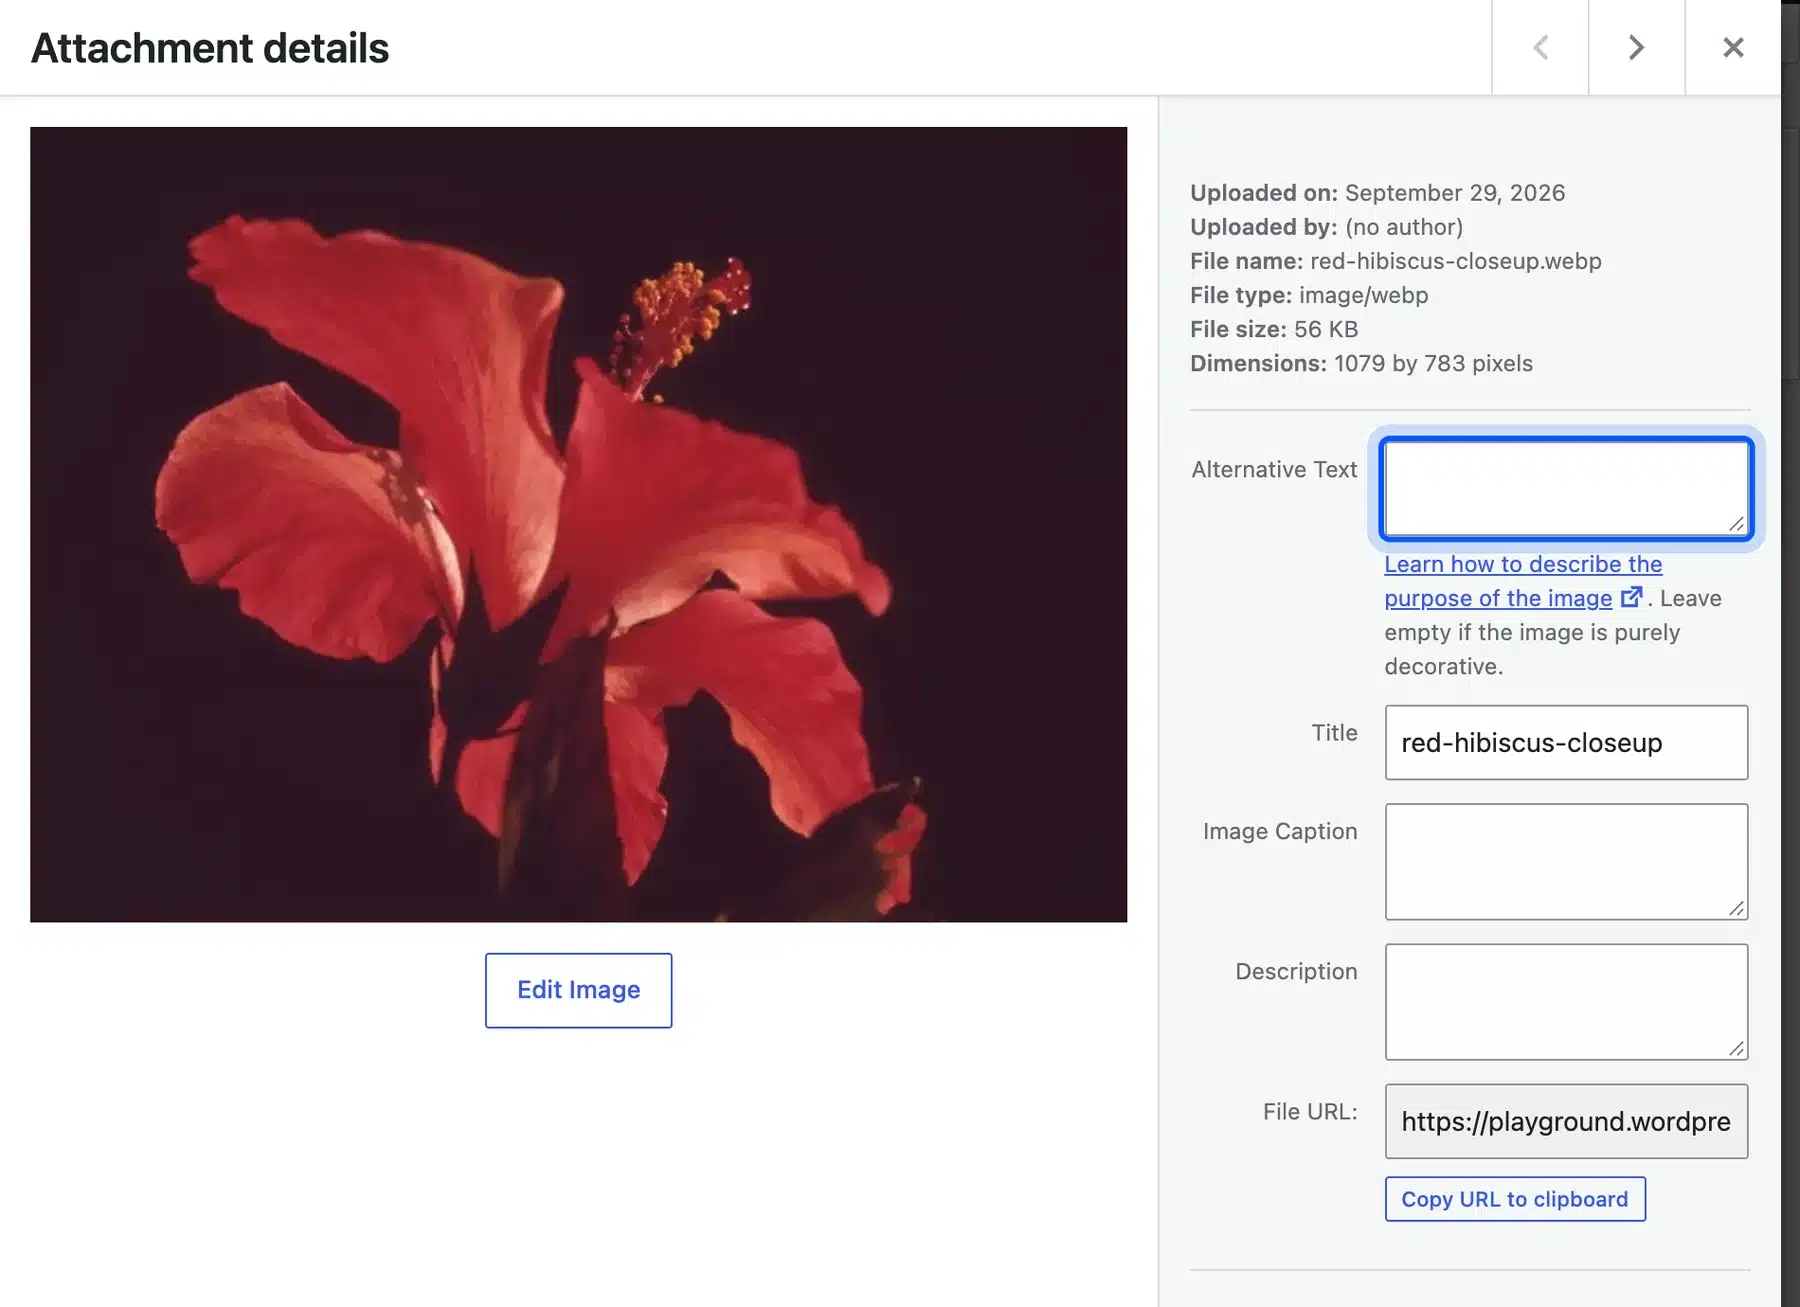Image resolution: width=1800 pixels, height=1307 pixels.
Task: Go to next attachment with right chevron
Action: [x=1636, y=47]
